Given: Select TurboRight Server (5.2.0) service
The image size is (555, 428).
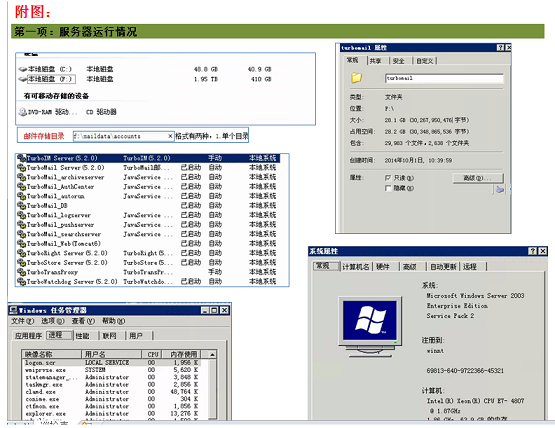Looking at the screenshot, I should (148, 253).
